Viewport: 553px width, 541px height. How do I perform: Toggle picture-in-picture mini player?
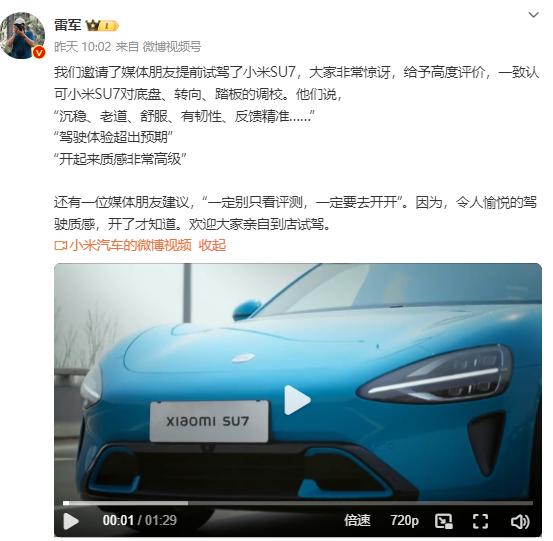(x=444, y=521)
